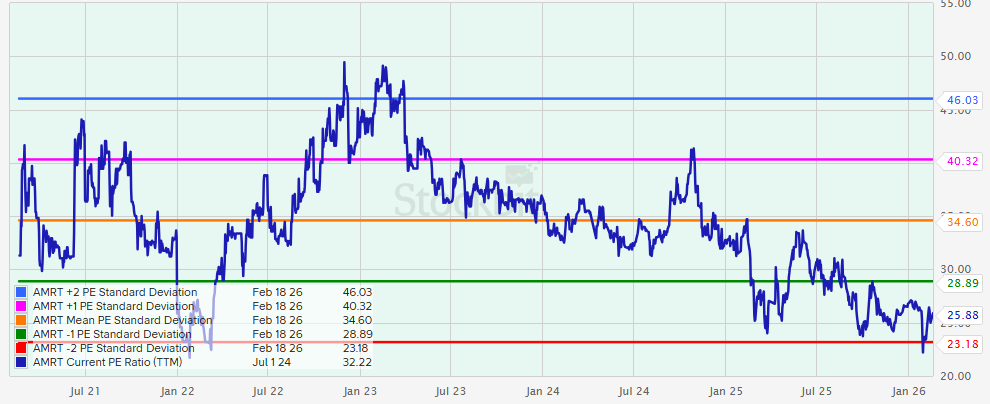Click the Jan 26 date on the x-axis

click(x=907, y=390)
